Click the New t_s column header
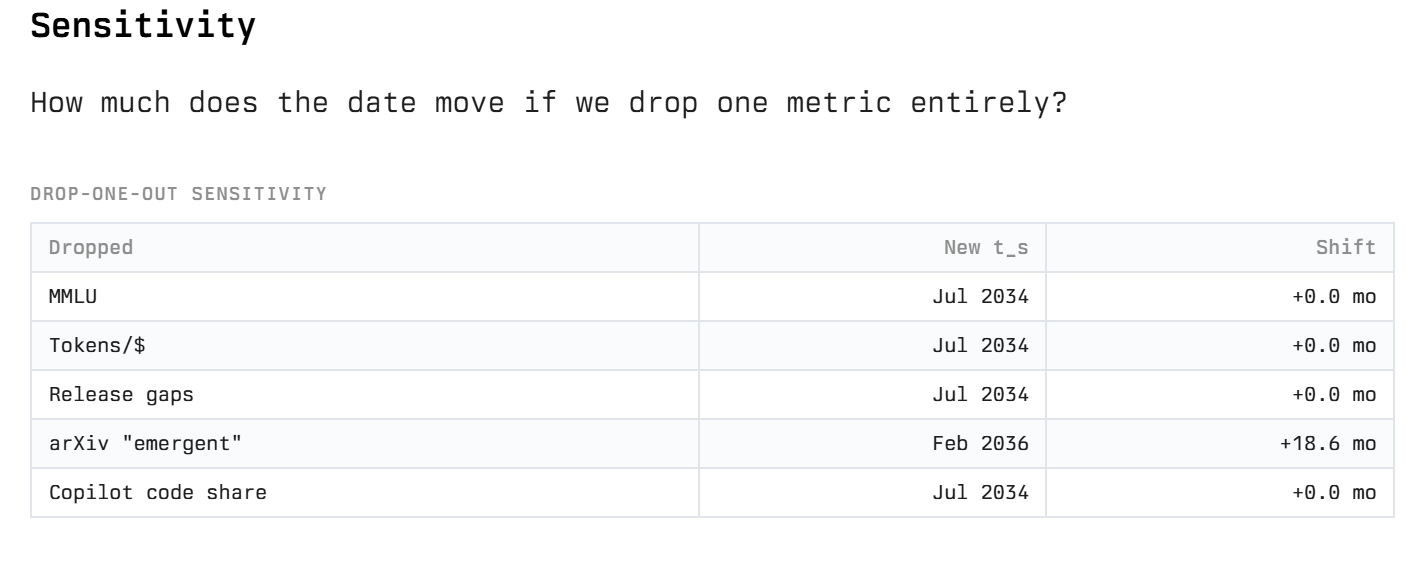Screen dimensions: 1413x571 coord(985,248)
